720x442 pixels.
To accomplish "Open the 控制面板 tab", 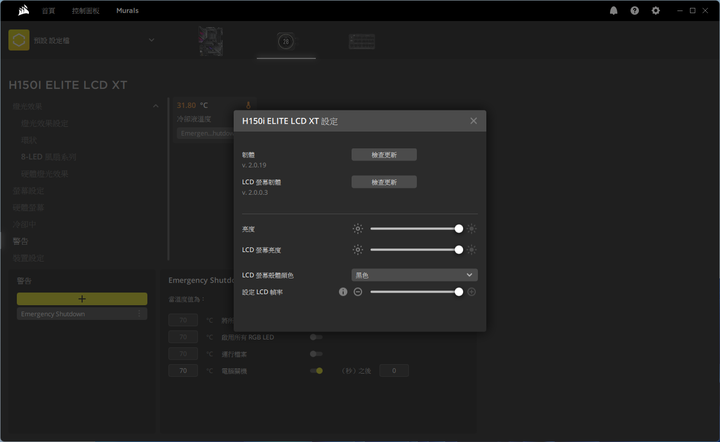I will (85, 11).
